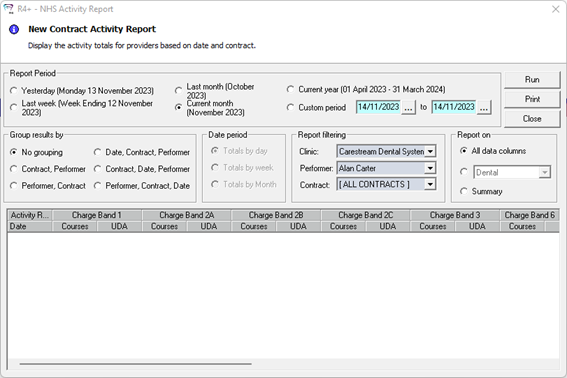Image resolution: width=567 pixels, height=378 pixels.
Task: Click Courses header under Charge Band 1
Action: click(x=74, y=226)
